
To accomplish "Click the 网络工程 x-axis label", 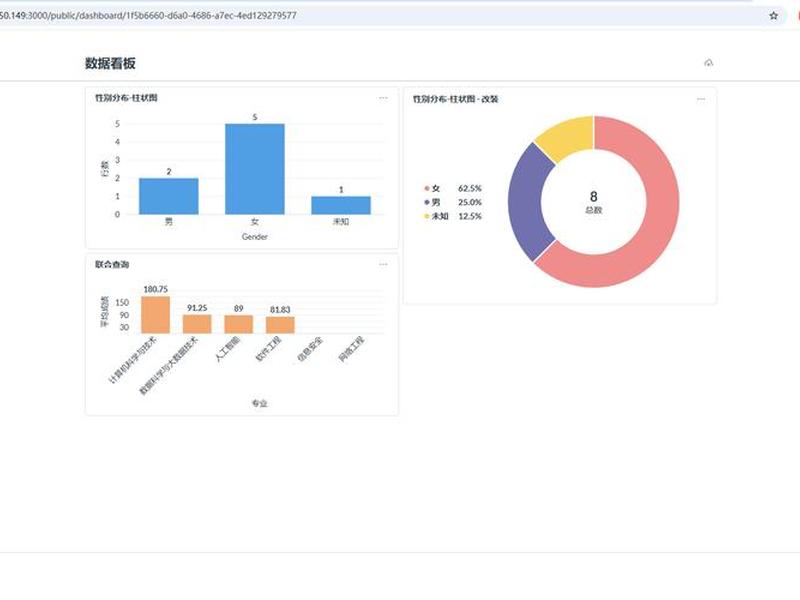I will [x=352, y=349].
